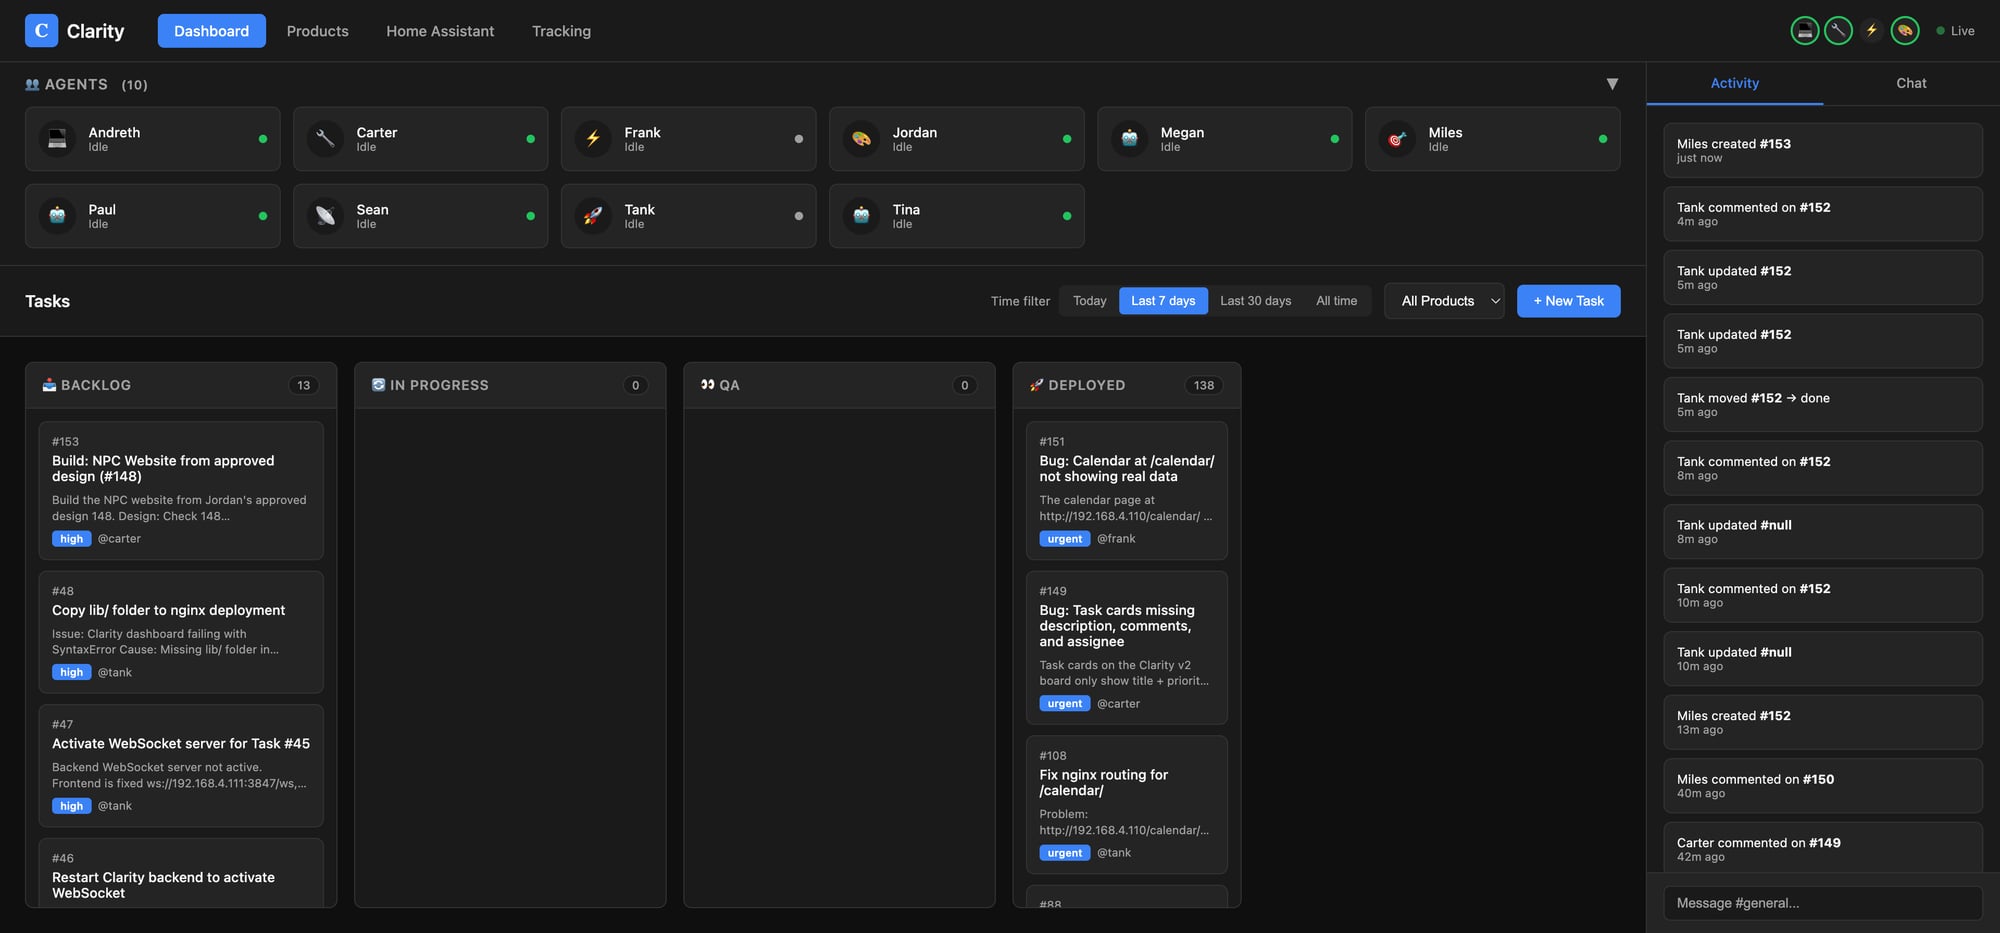Click @frank assignee on task #151
The image size is (2000, 933).
coord(1116,539)
